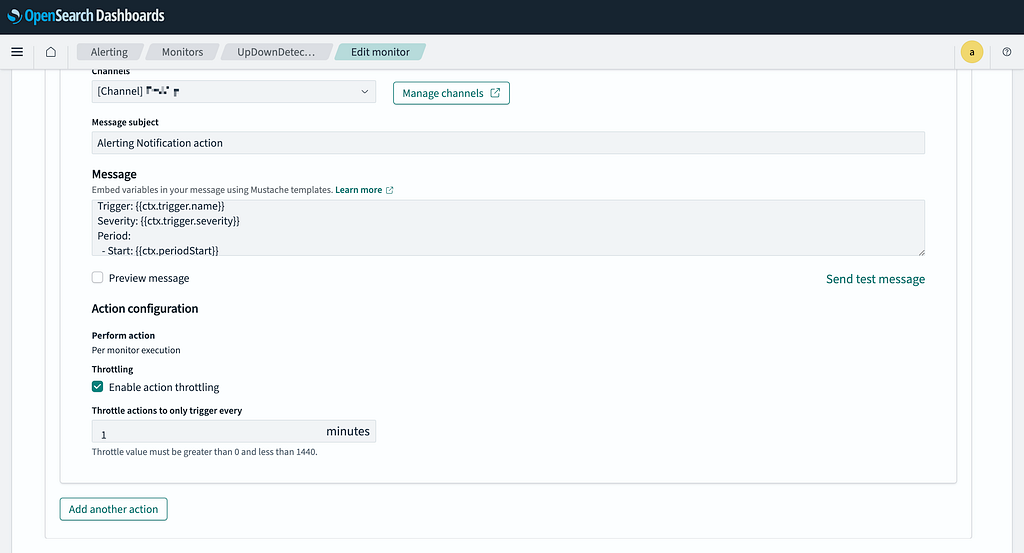Click the Add another action button
1024x553 pixels.
coord(114,509)
